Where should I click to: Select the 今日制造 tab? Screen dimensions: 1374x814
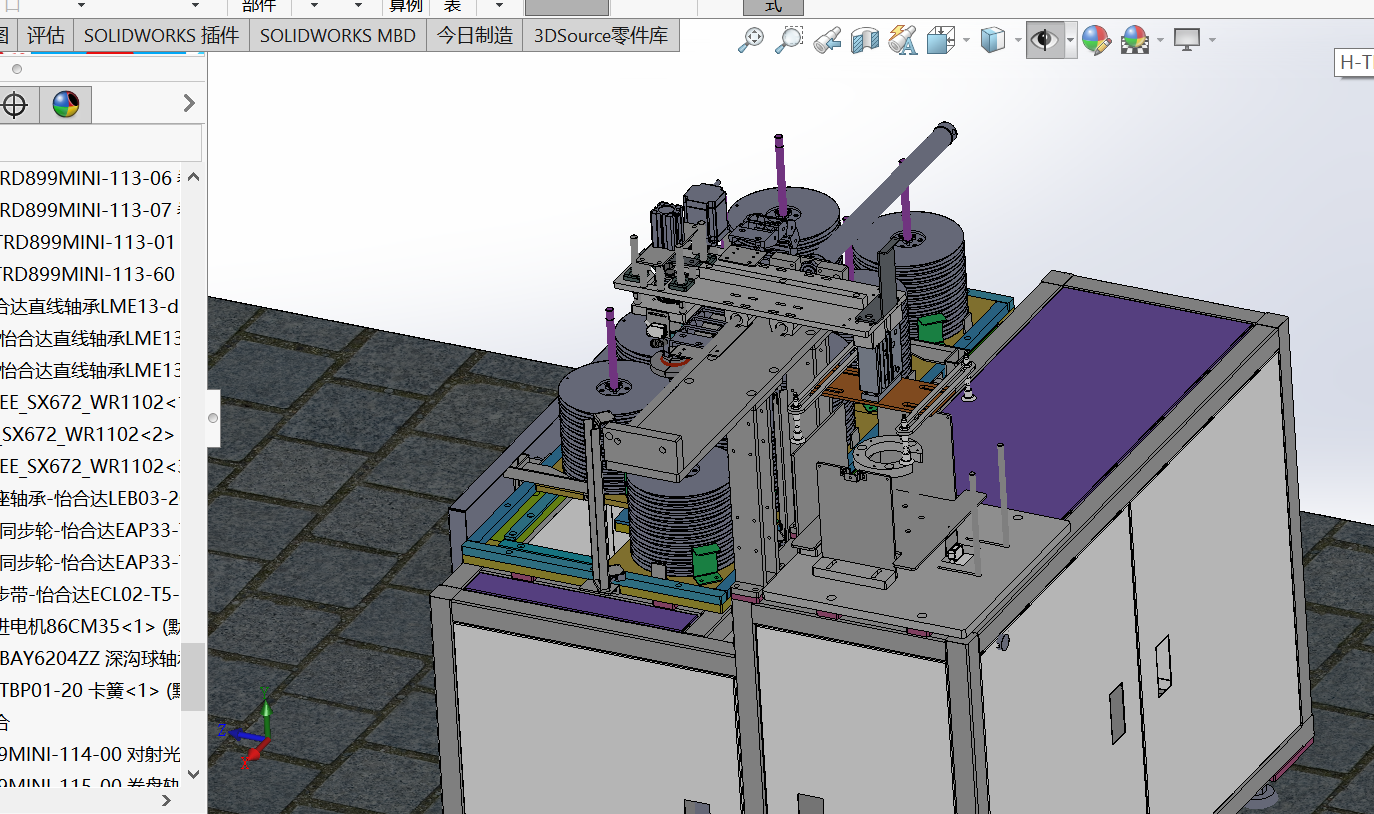(x=475, y=36)
